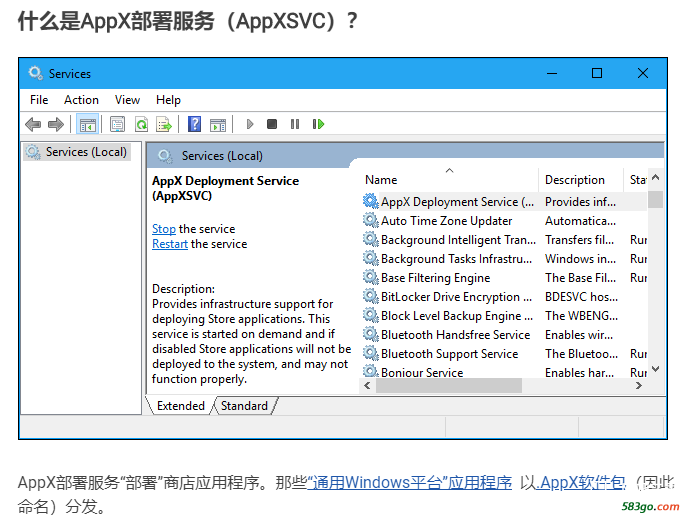Select Block Level Backup Engine row
Screen dimensions: 685x522
[504, 316]
